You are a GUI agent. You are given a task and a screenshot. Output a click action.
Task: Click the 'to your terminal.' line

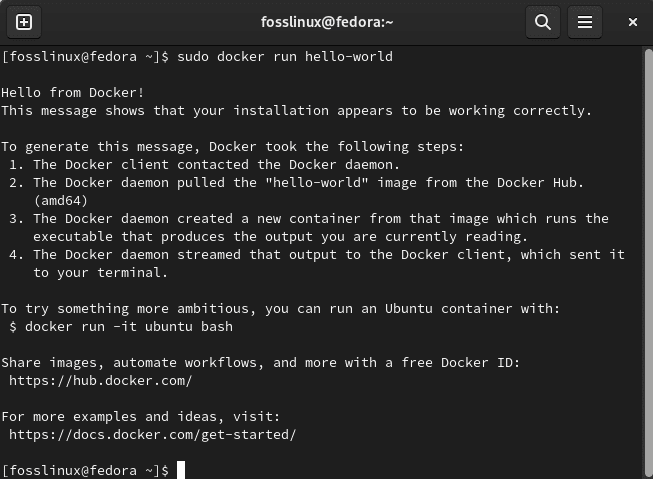coord(100,273)
